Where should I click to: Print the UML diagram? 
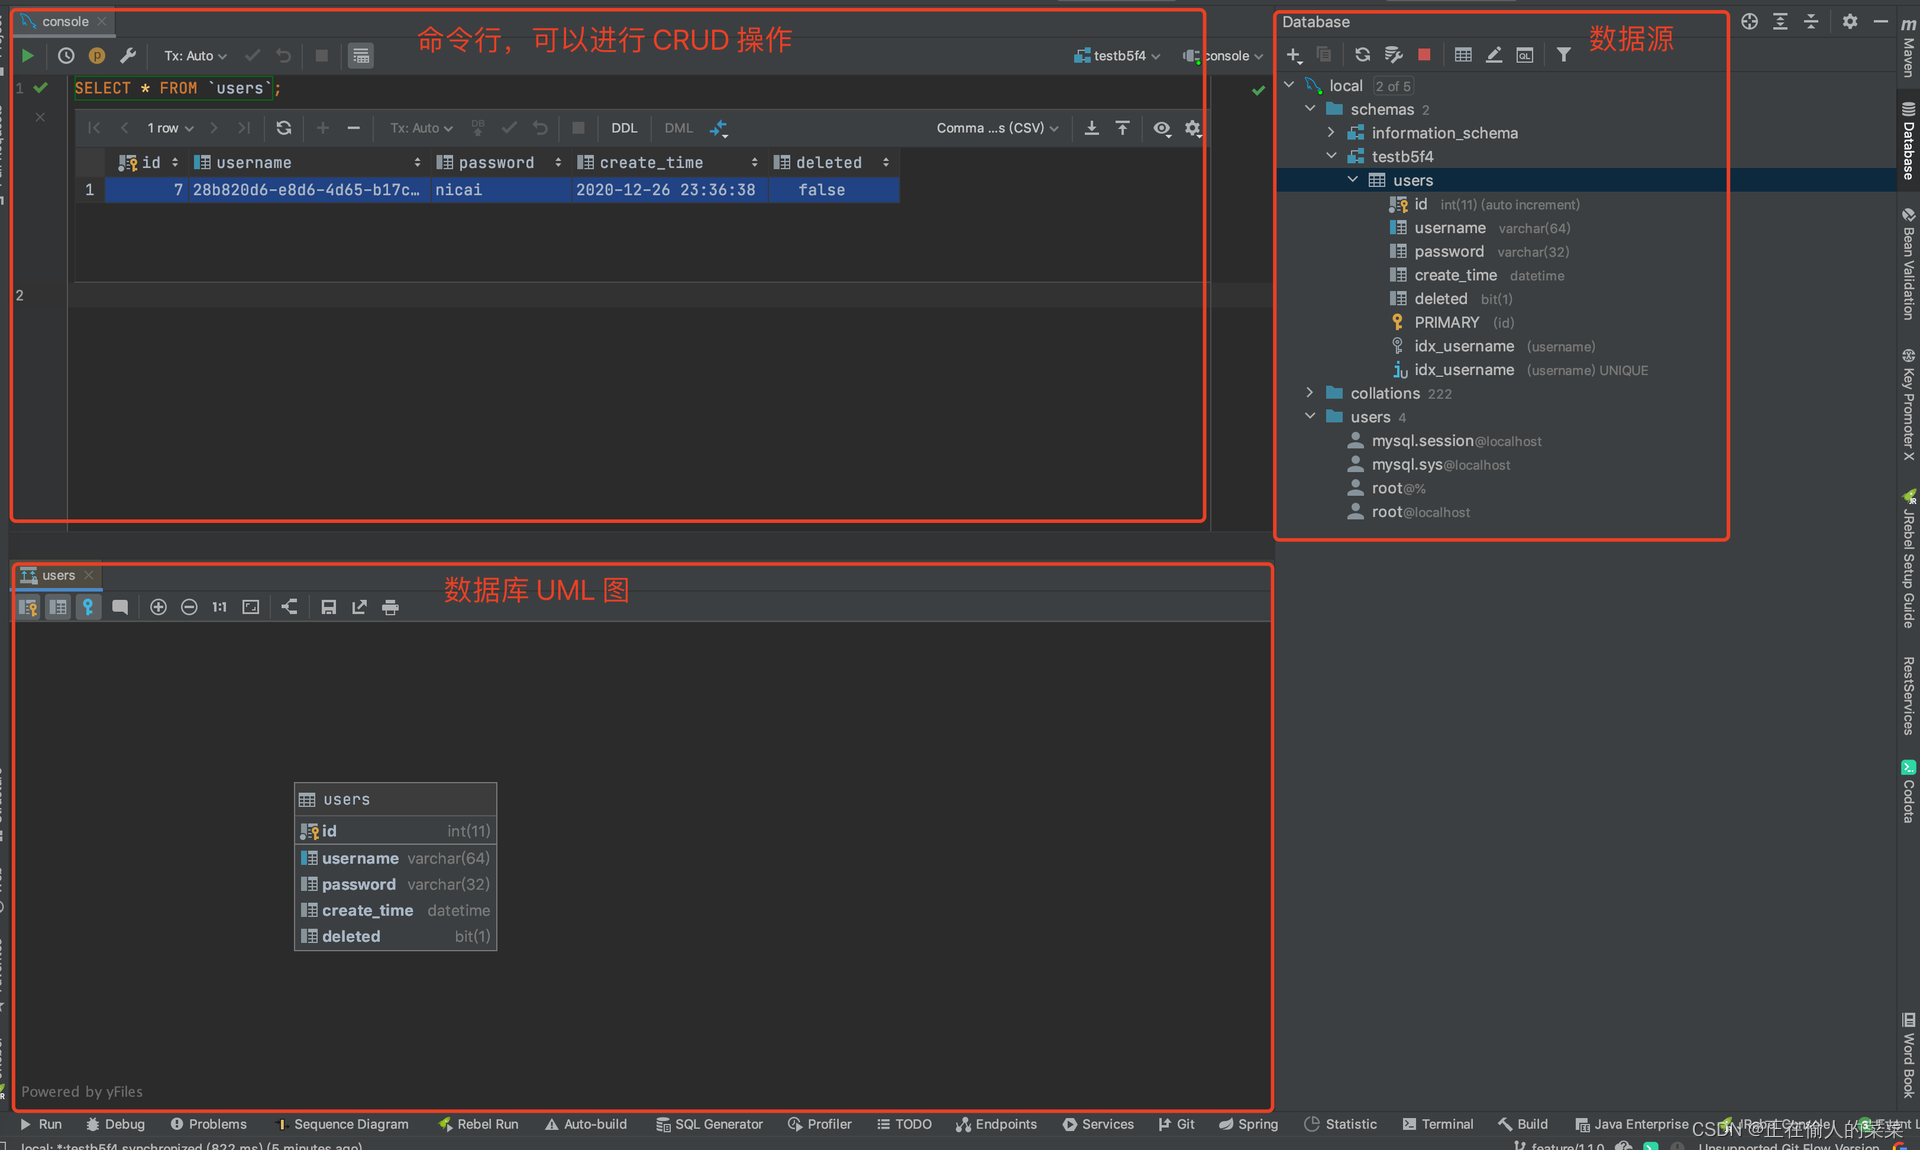coord(391,607)
